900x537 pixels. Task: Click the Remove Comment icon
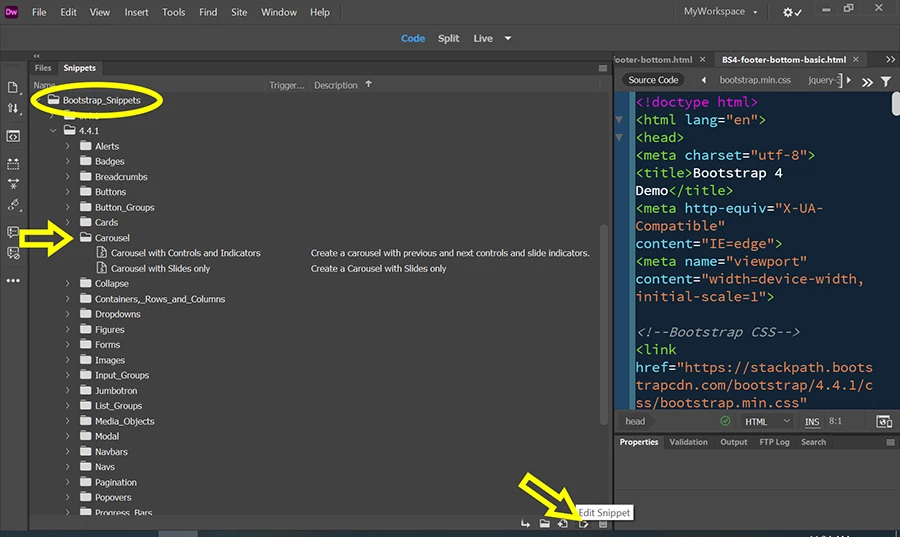point(13,253)
